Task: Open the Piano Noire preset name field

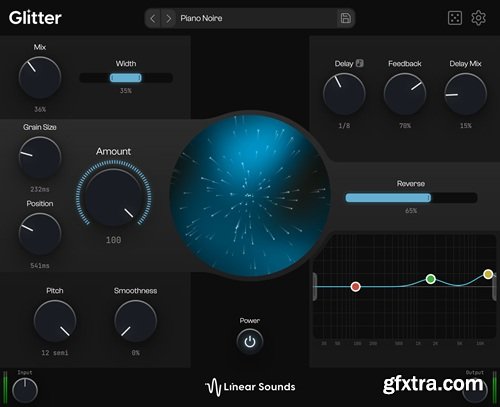Action: (257, 18)
